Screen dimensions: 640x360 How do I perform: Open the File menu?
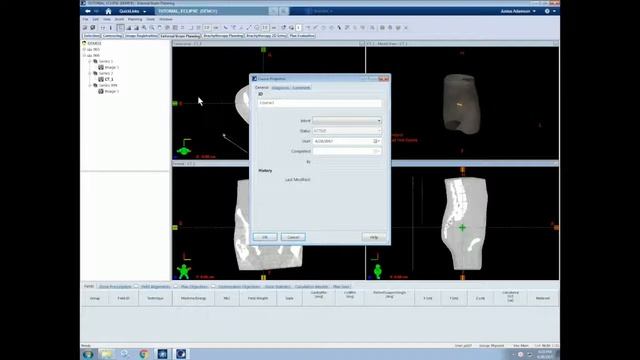tap(85, 19)
